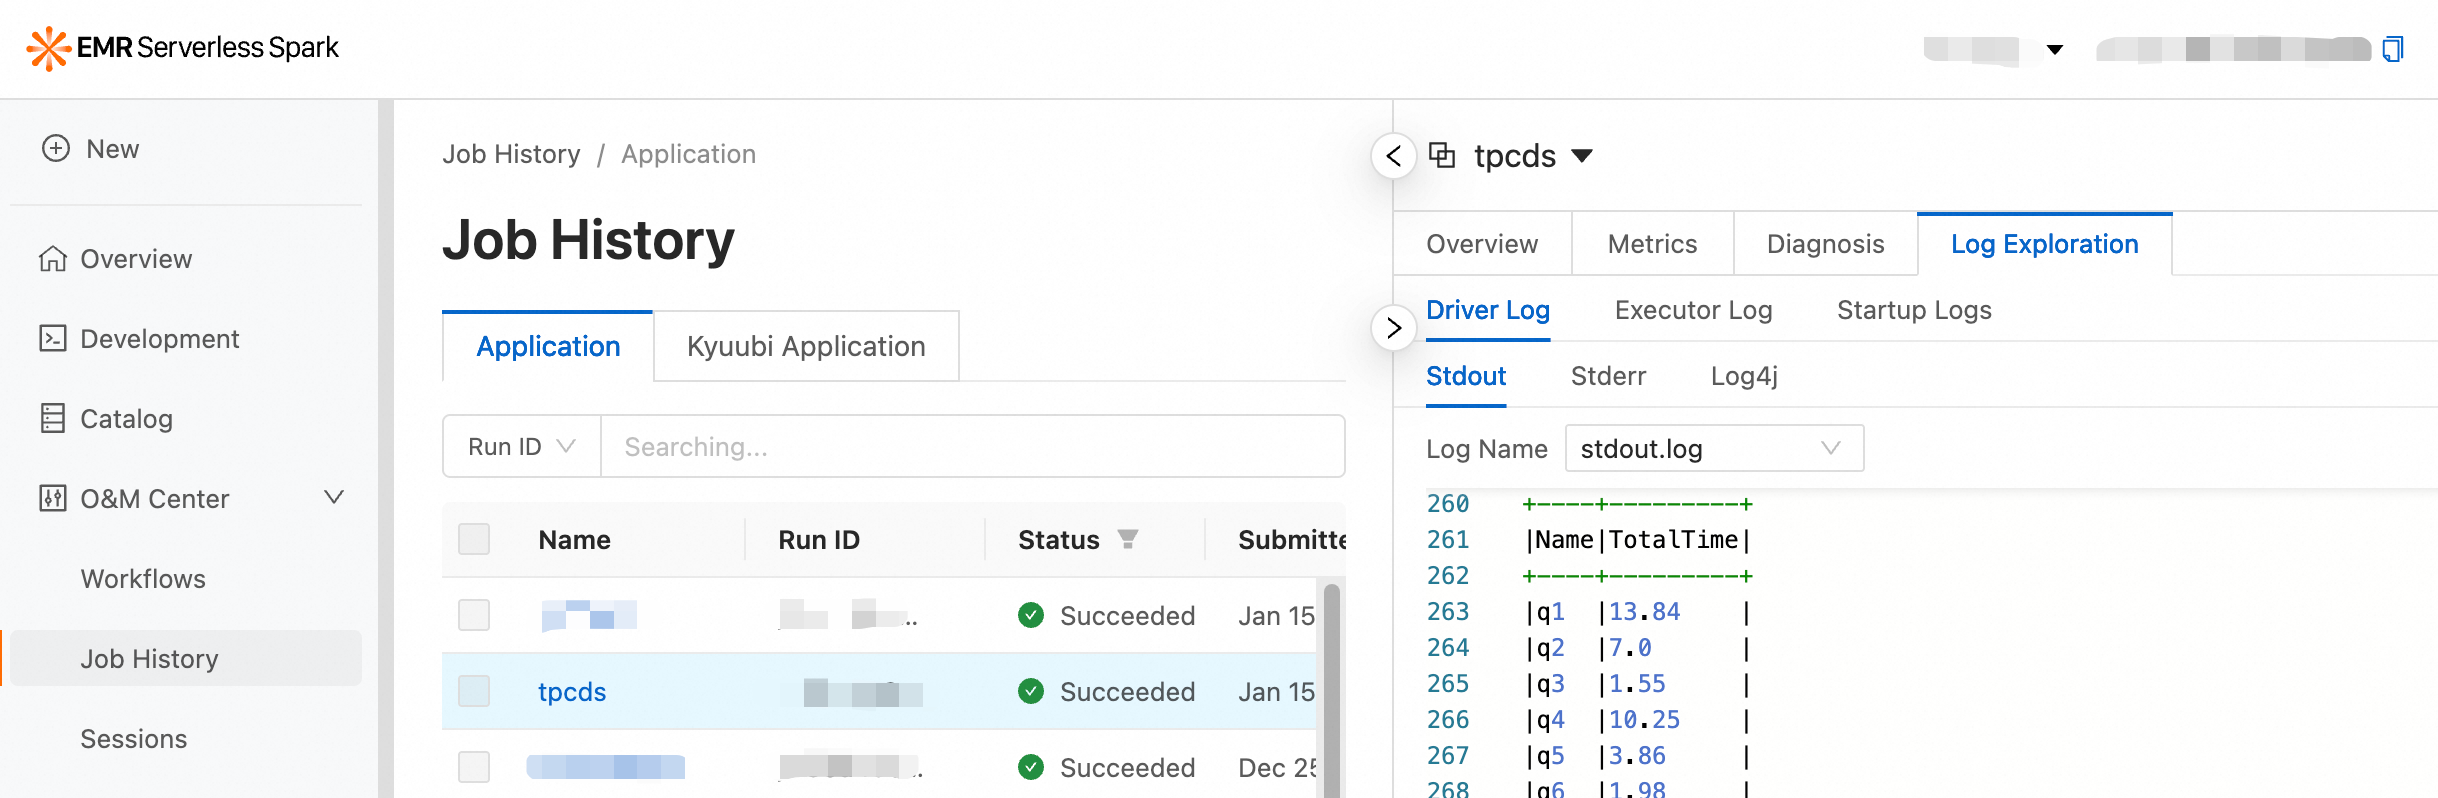Click the 13.84 value in log line 263
The width and height of the screenshot is (2438, 798).
[1644, 612]
